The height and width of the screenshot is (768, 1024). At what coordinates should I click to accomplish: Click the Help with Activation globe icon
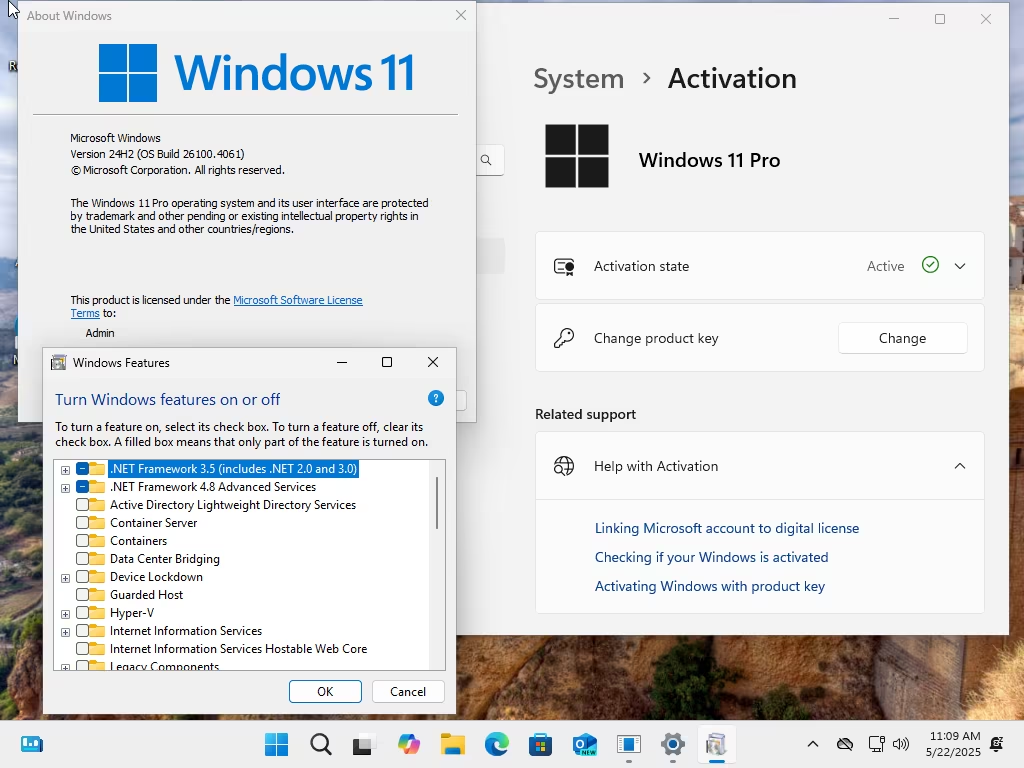pos(564,466)
